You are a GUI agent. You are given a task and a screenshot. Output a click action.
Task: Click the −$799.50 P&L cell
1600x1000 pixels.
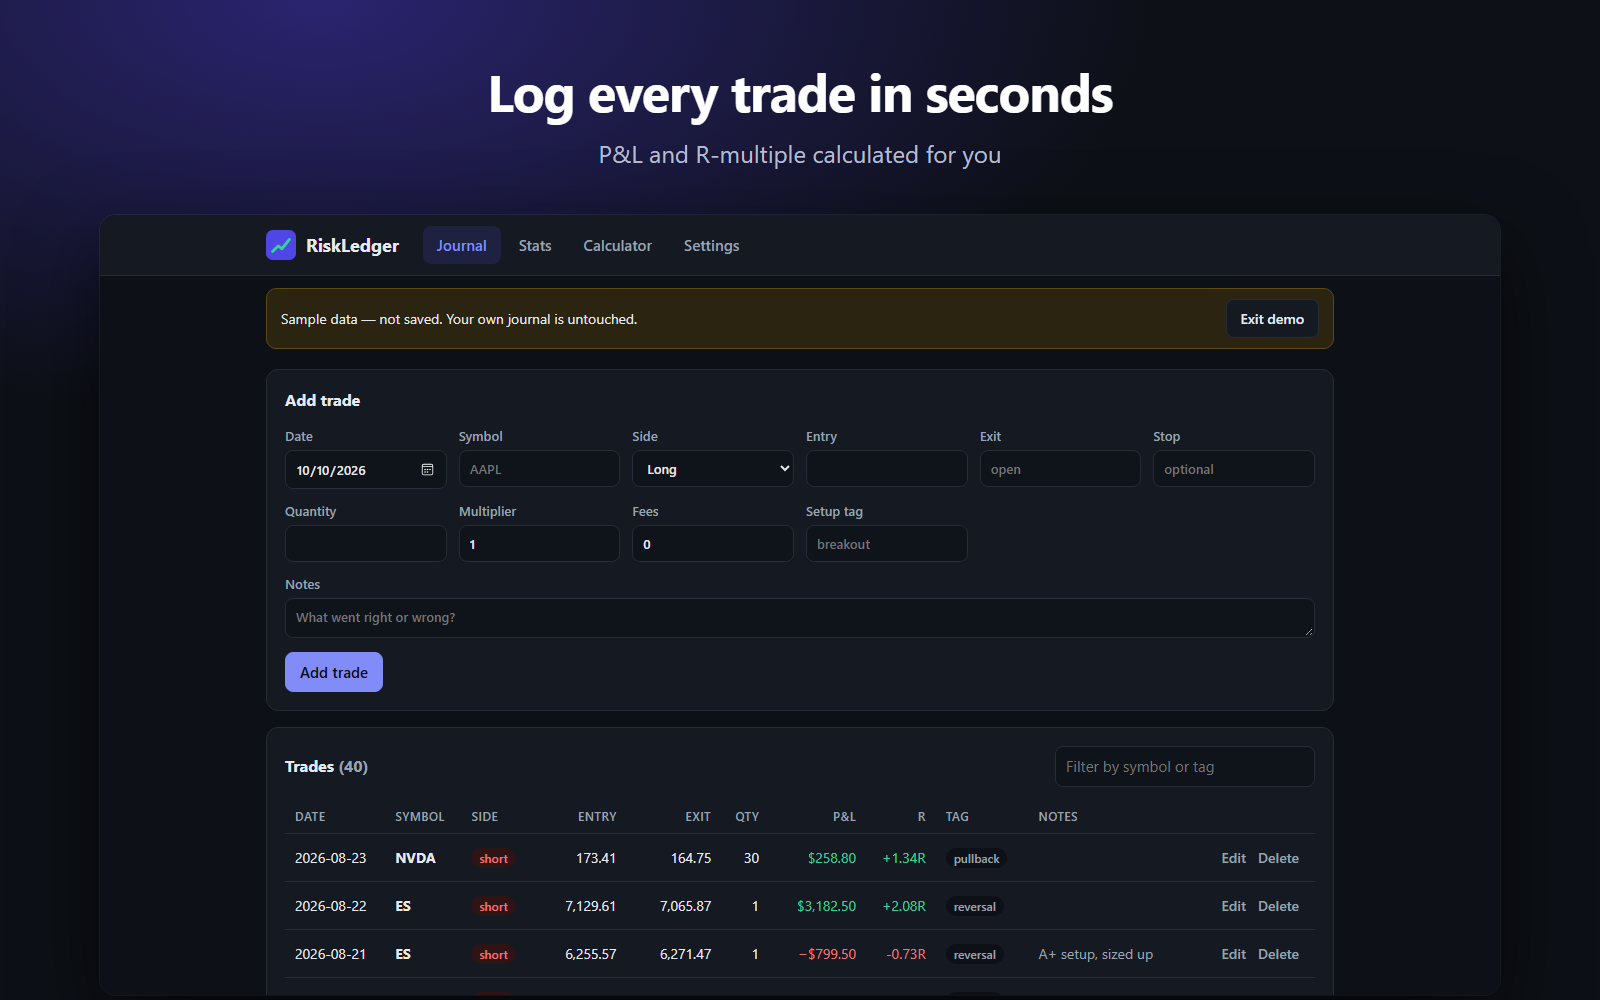[x=827, y=954]
